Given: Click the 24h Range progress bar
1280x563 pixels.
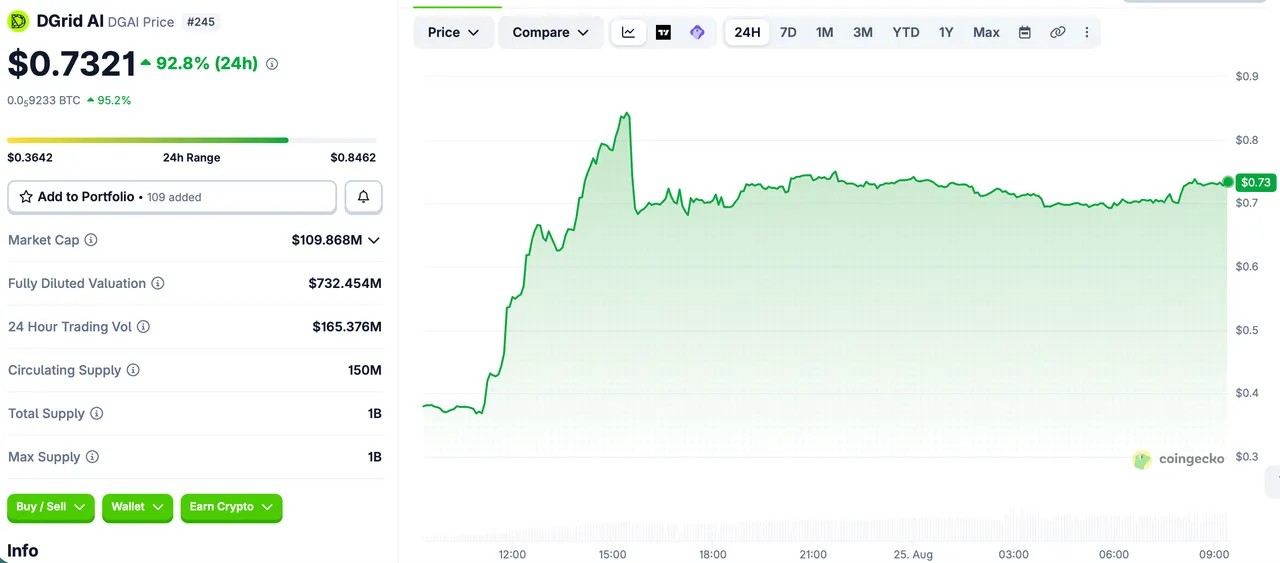Looking at the screenshot, I should point(192,140).
